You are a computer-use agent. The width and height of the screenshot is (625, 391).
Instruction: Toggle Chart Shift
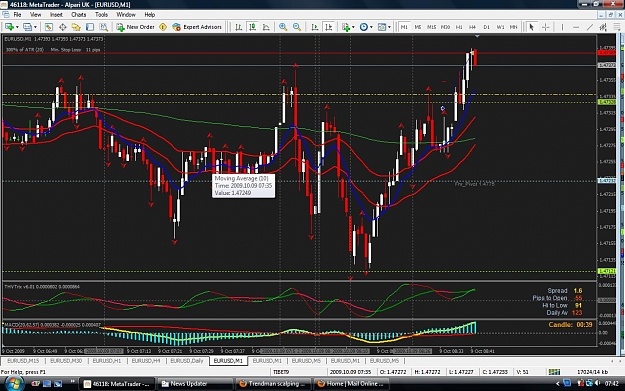(329, 27)
